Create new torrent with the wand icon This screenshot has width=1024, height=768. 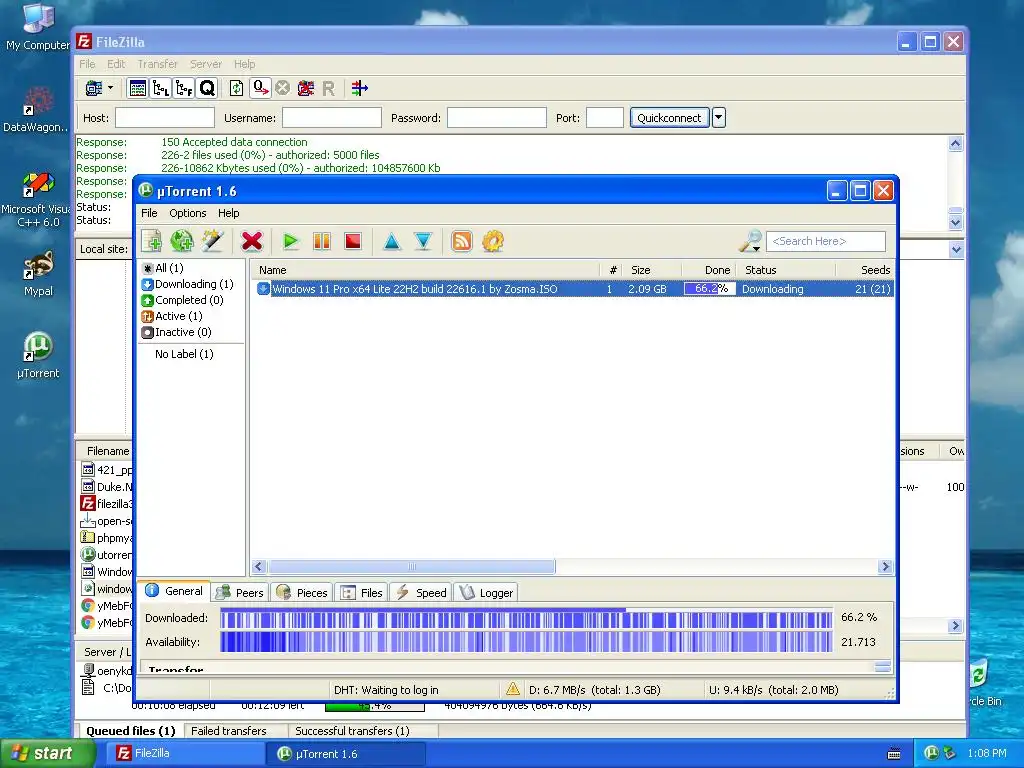(213, 241)
